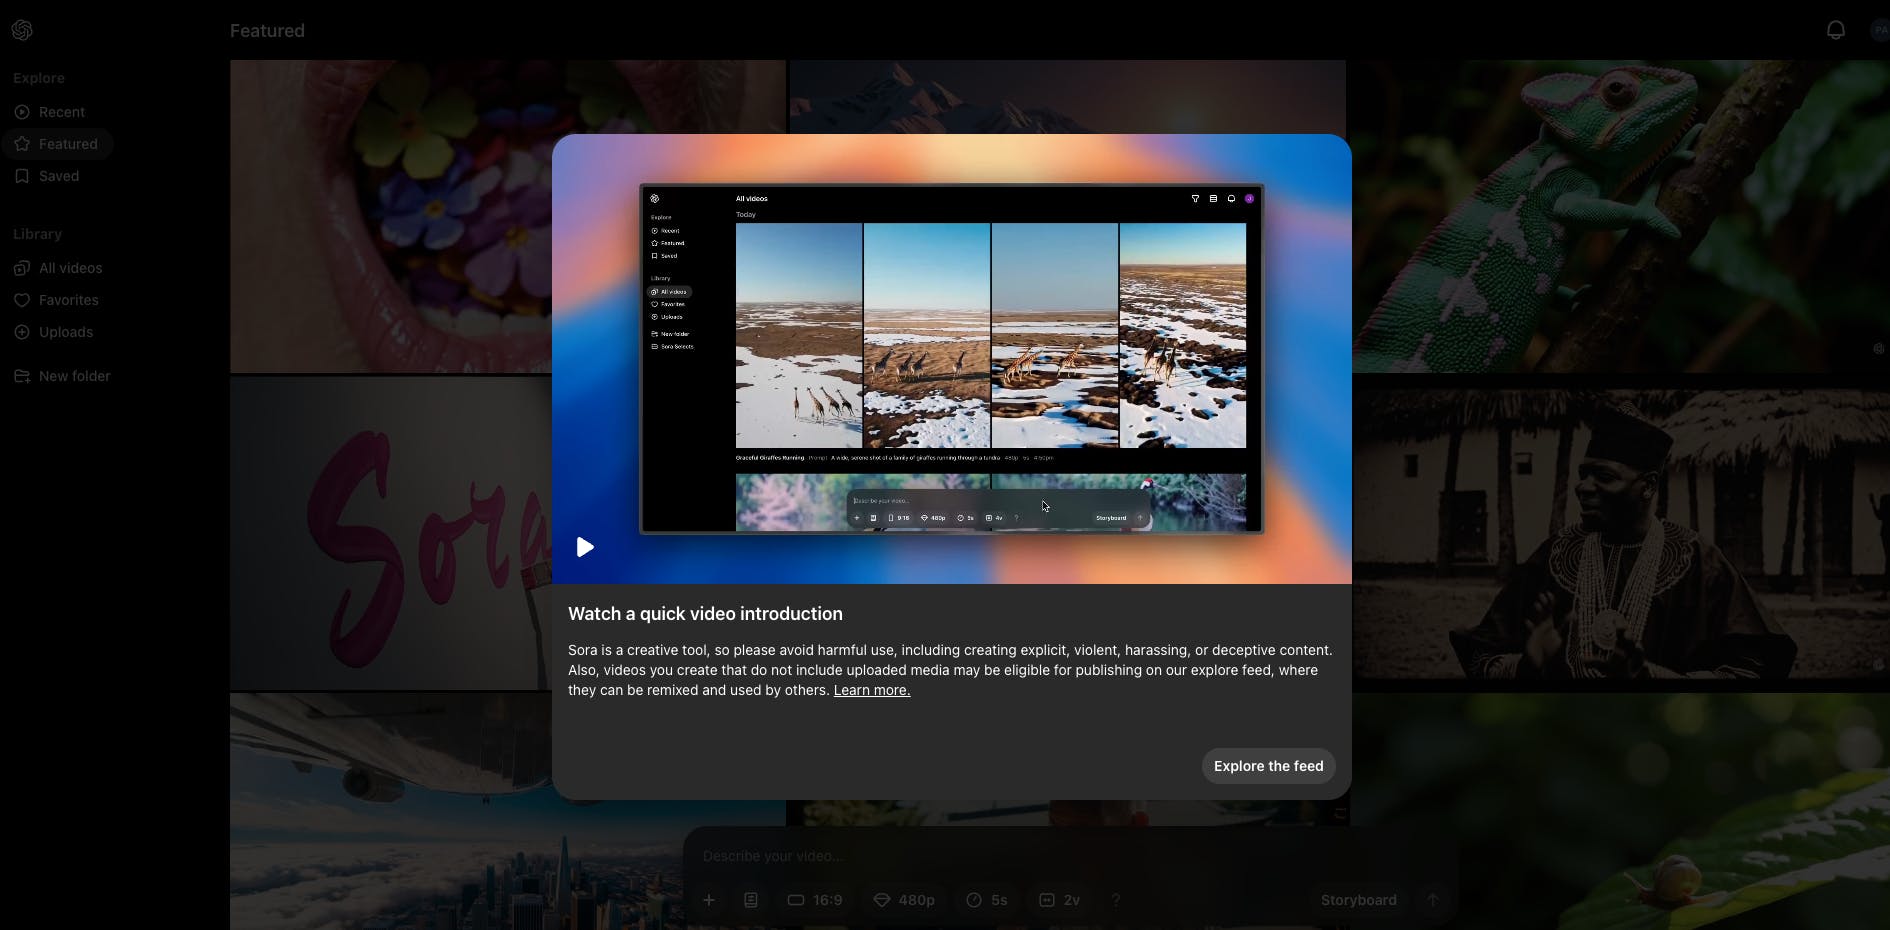Show Favorites in the library
The width and height of the screenshot is (1890, 930).
point(57,300)
